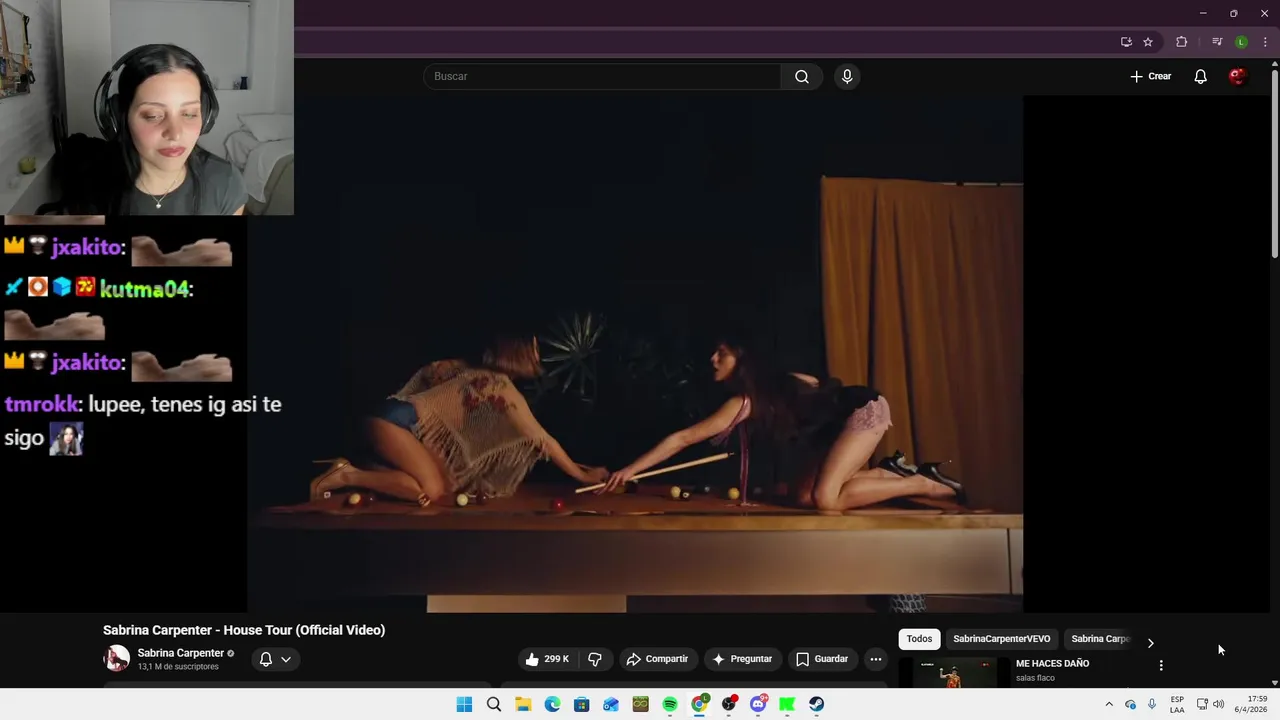Image resolution: width=1280 pixels, height=720 pixels.
Task: Like the video with 299 K
Action: [x=547, y=659]
